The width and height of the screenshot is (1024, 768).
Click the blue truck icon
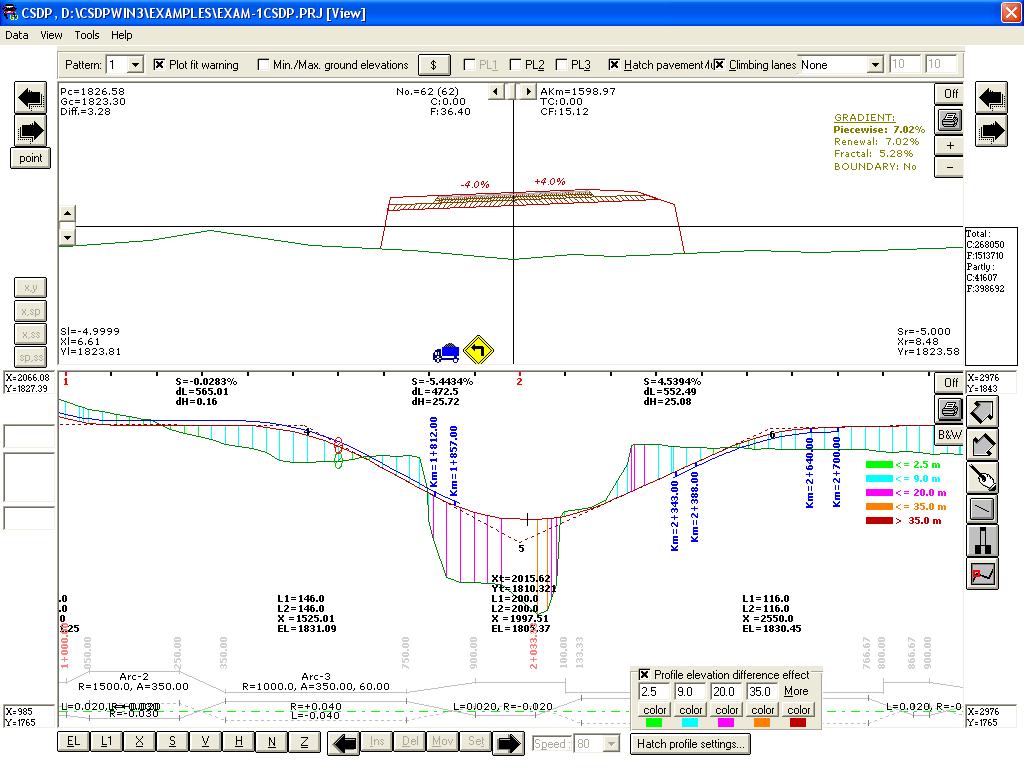click(x=446, y=353)
